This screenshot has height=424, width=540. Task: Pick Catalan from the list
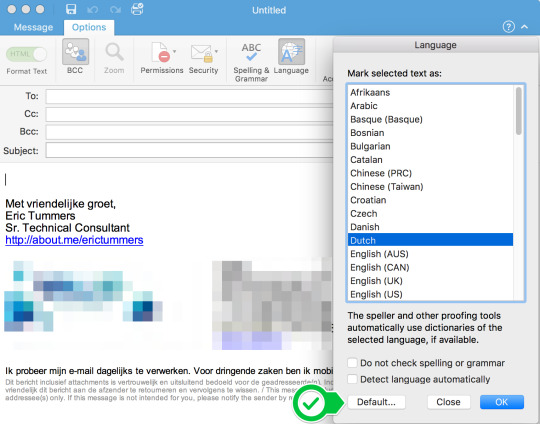click(x=430, y=159)
